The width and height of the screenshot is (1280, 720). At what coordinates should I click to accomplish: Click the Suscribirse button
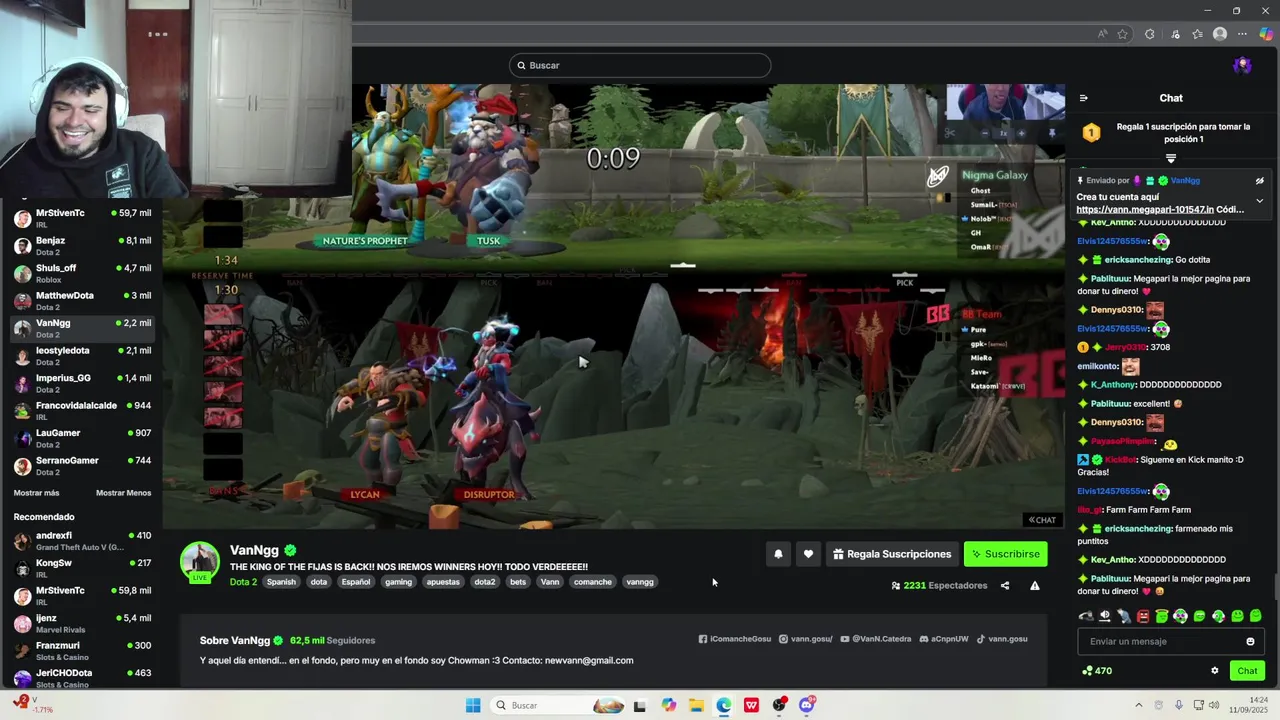1005,554
